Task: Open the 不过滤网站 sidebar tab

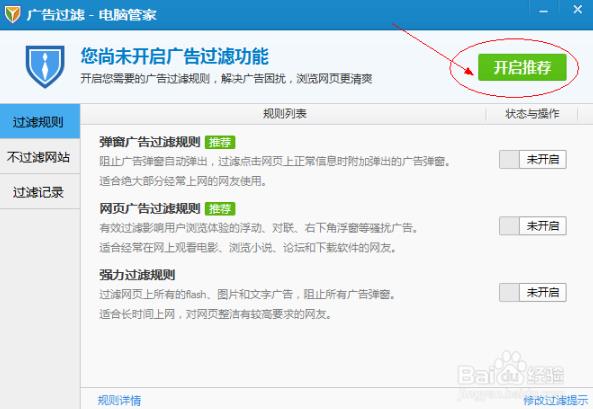Action: 40,157
